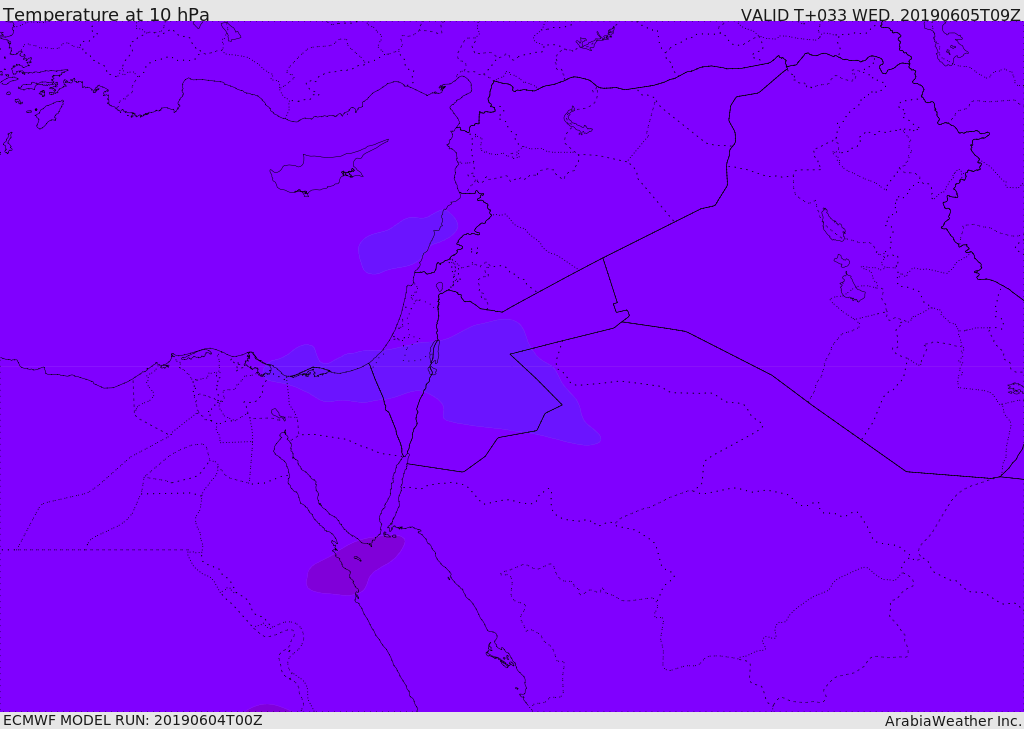1024x729 pixels.
Task: Click the ECMWF MODEL RUN label
Action: (x=132, y=720)
